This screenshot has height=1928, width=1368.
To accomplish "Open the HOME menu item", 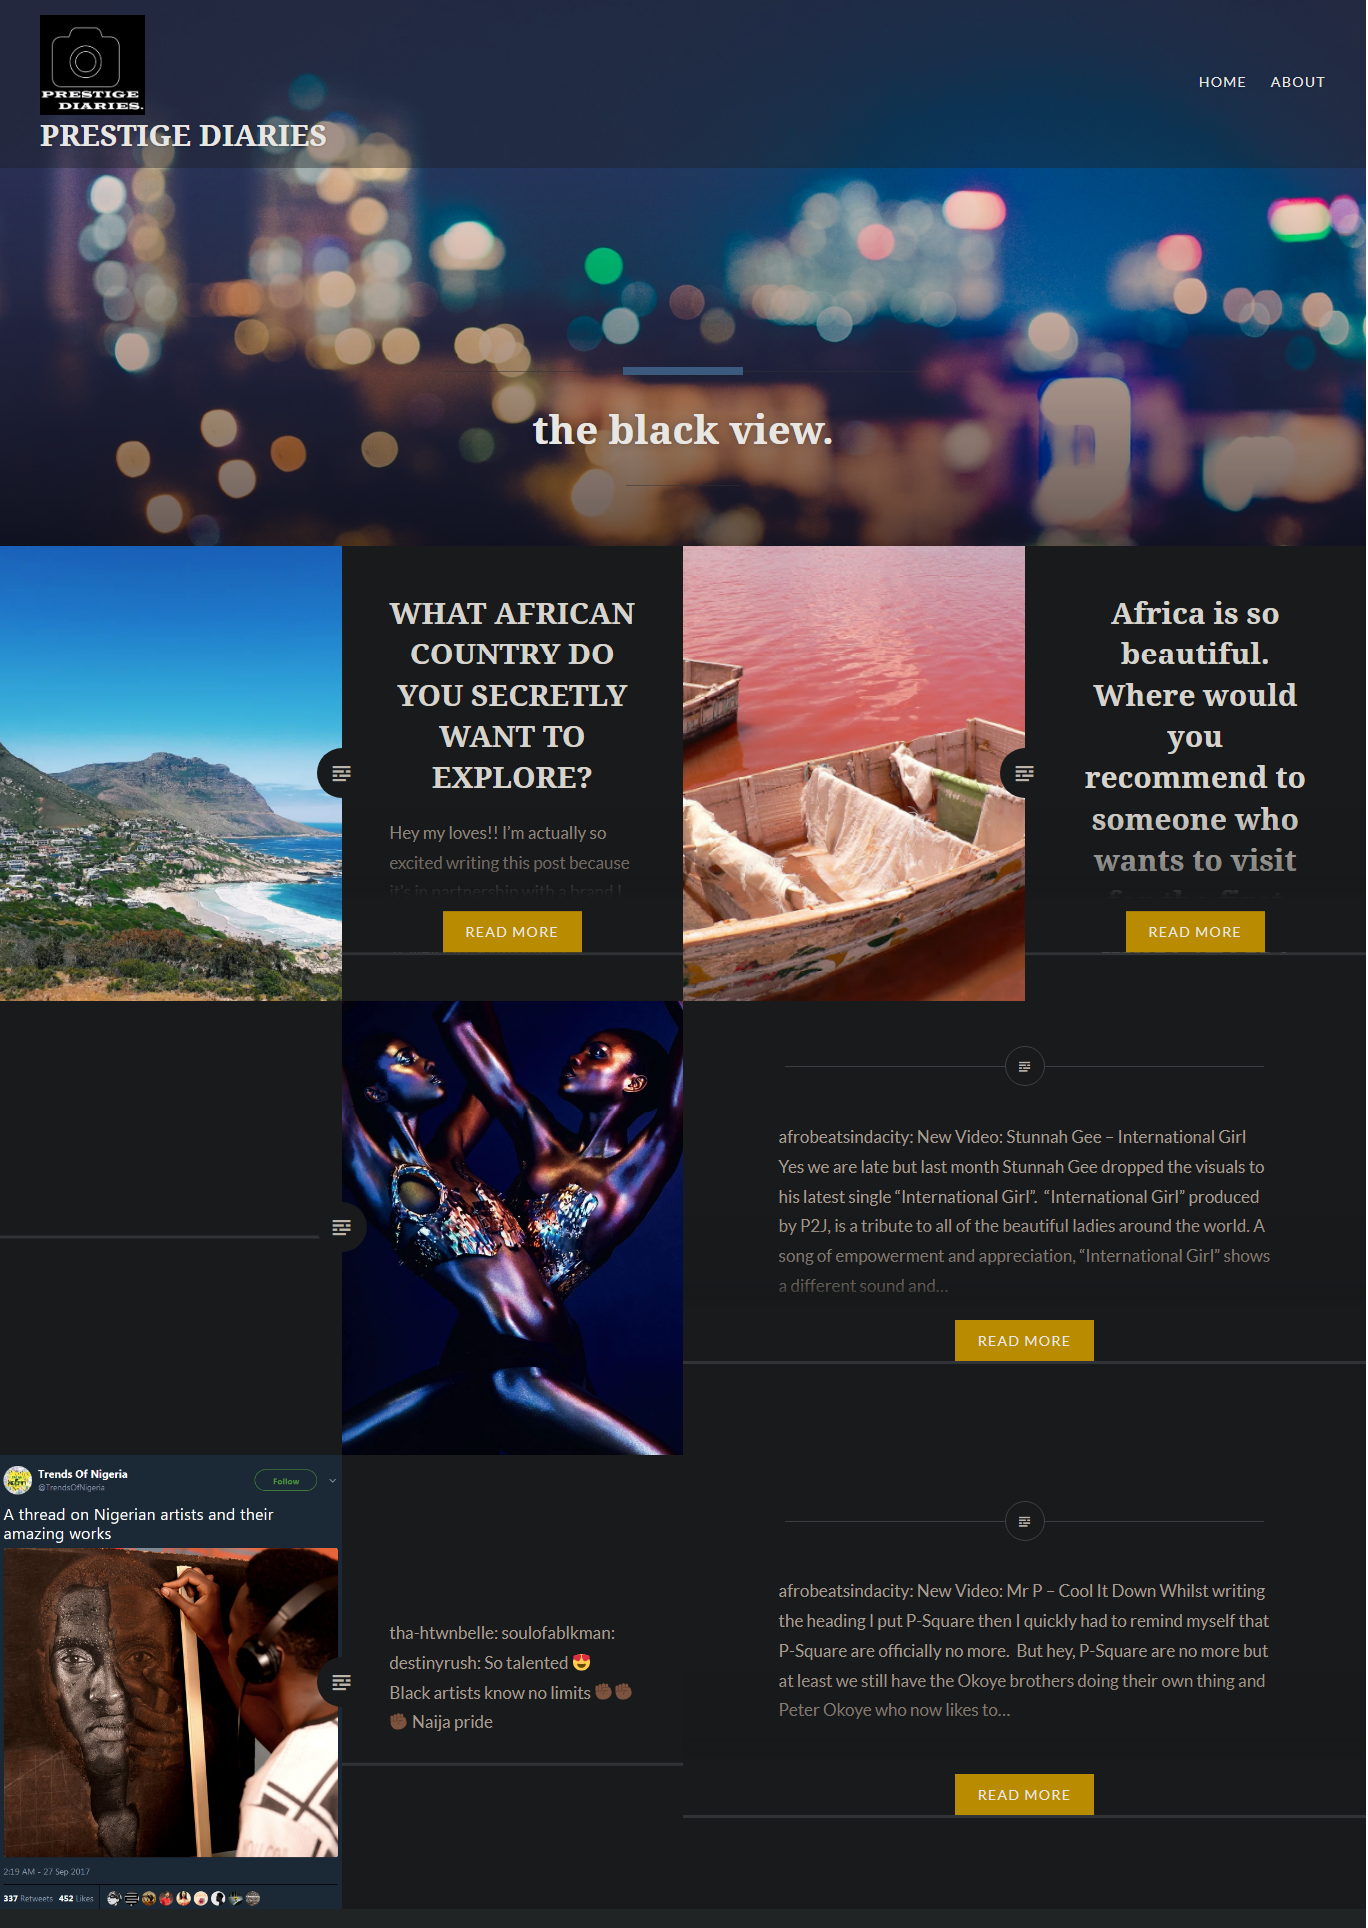I will (x=1222, y=82).
